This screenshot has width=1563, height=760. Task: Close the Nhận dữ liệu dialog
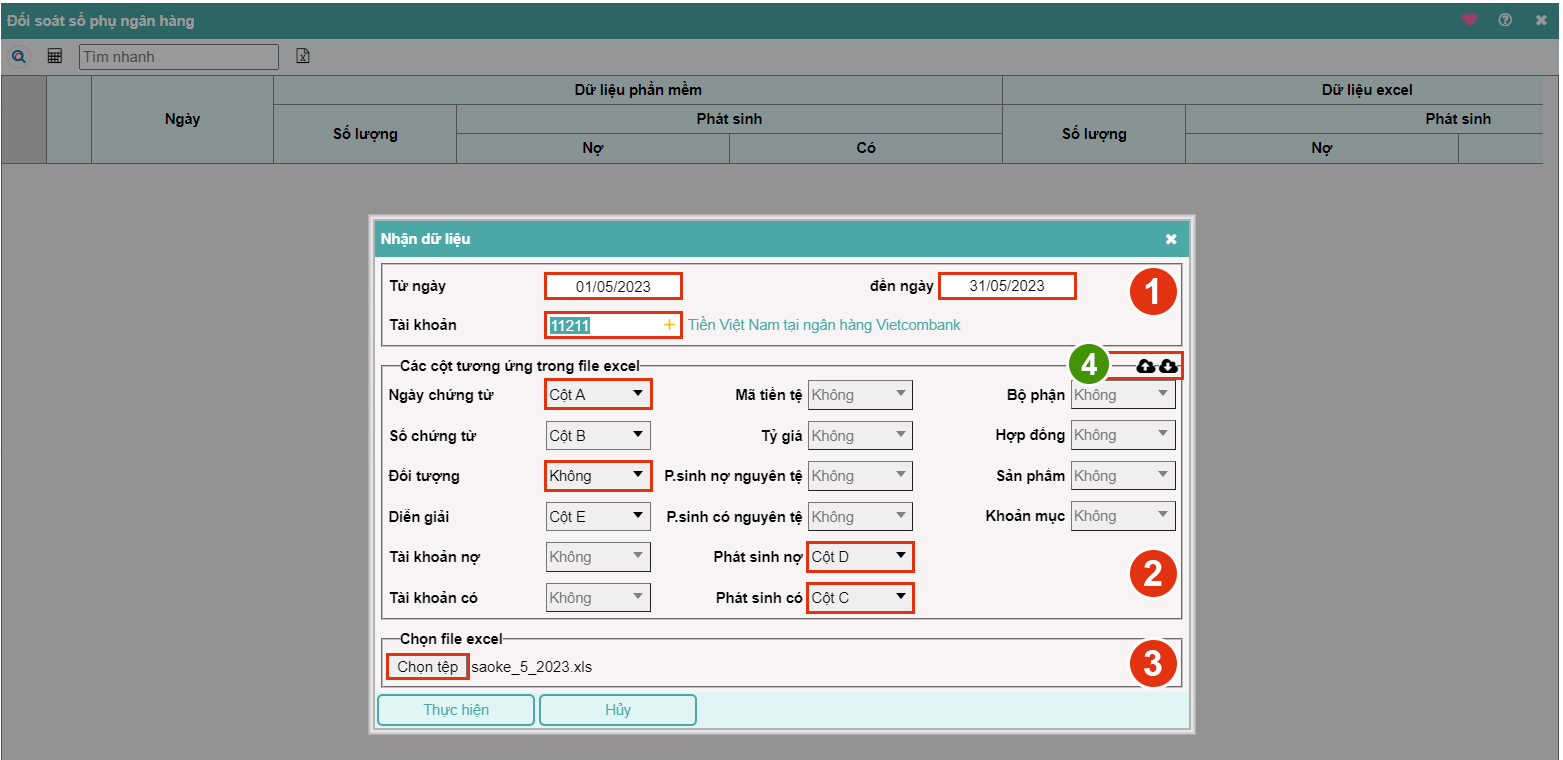pyautogui.click(x=1171, y=239)
